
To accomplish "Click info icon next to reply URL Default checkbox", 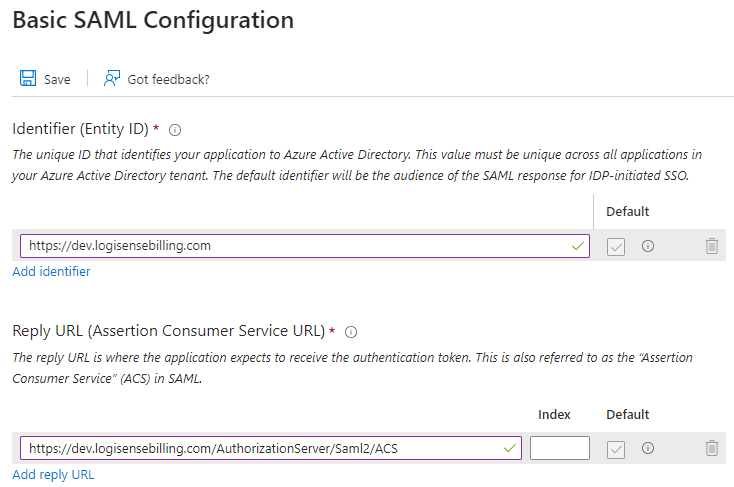I will 648,448.
